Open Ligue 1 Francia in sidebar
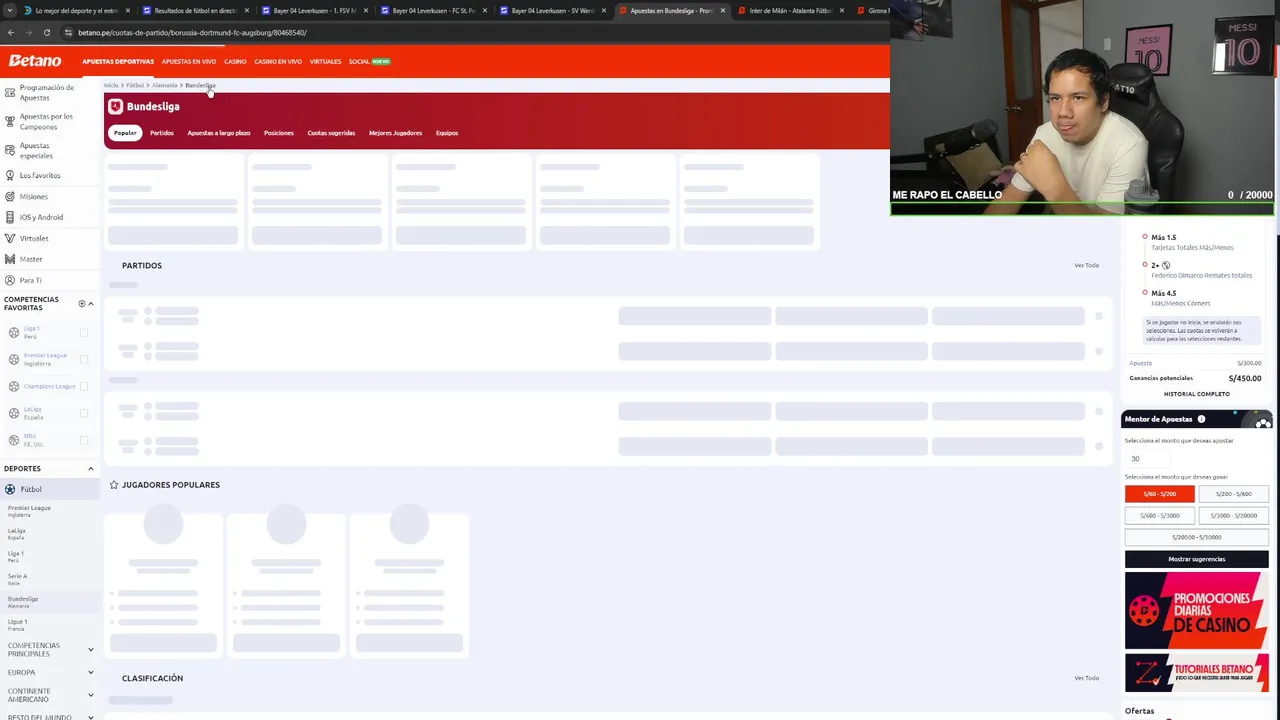The image size is (1280, 720). tap(18, 625)
